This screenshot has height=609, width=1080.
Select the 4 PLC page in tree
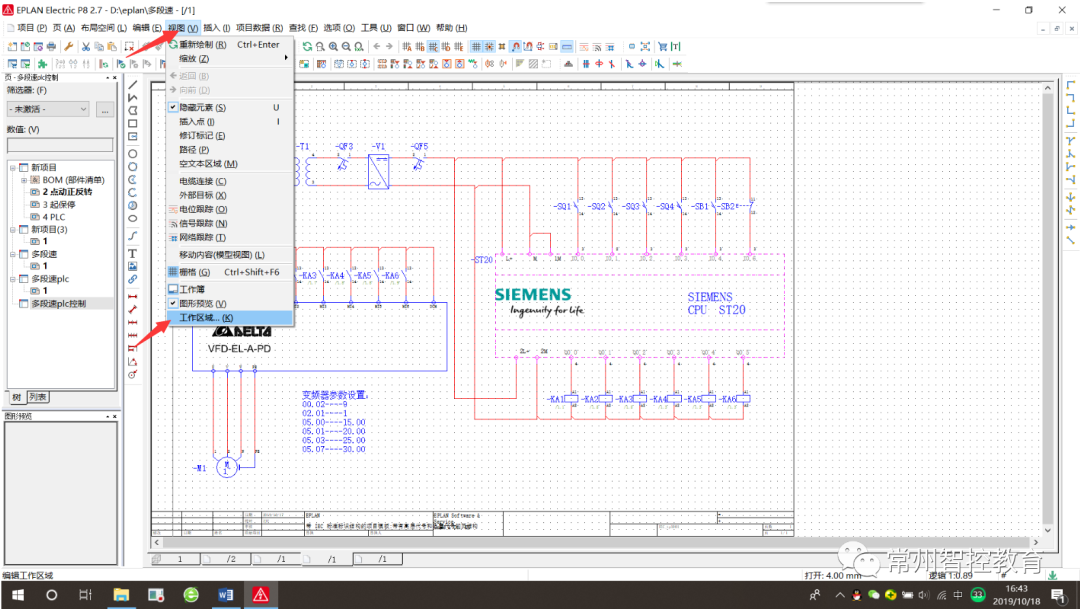pos(54,217)
